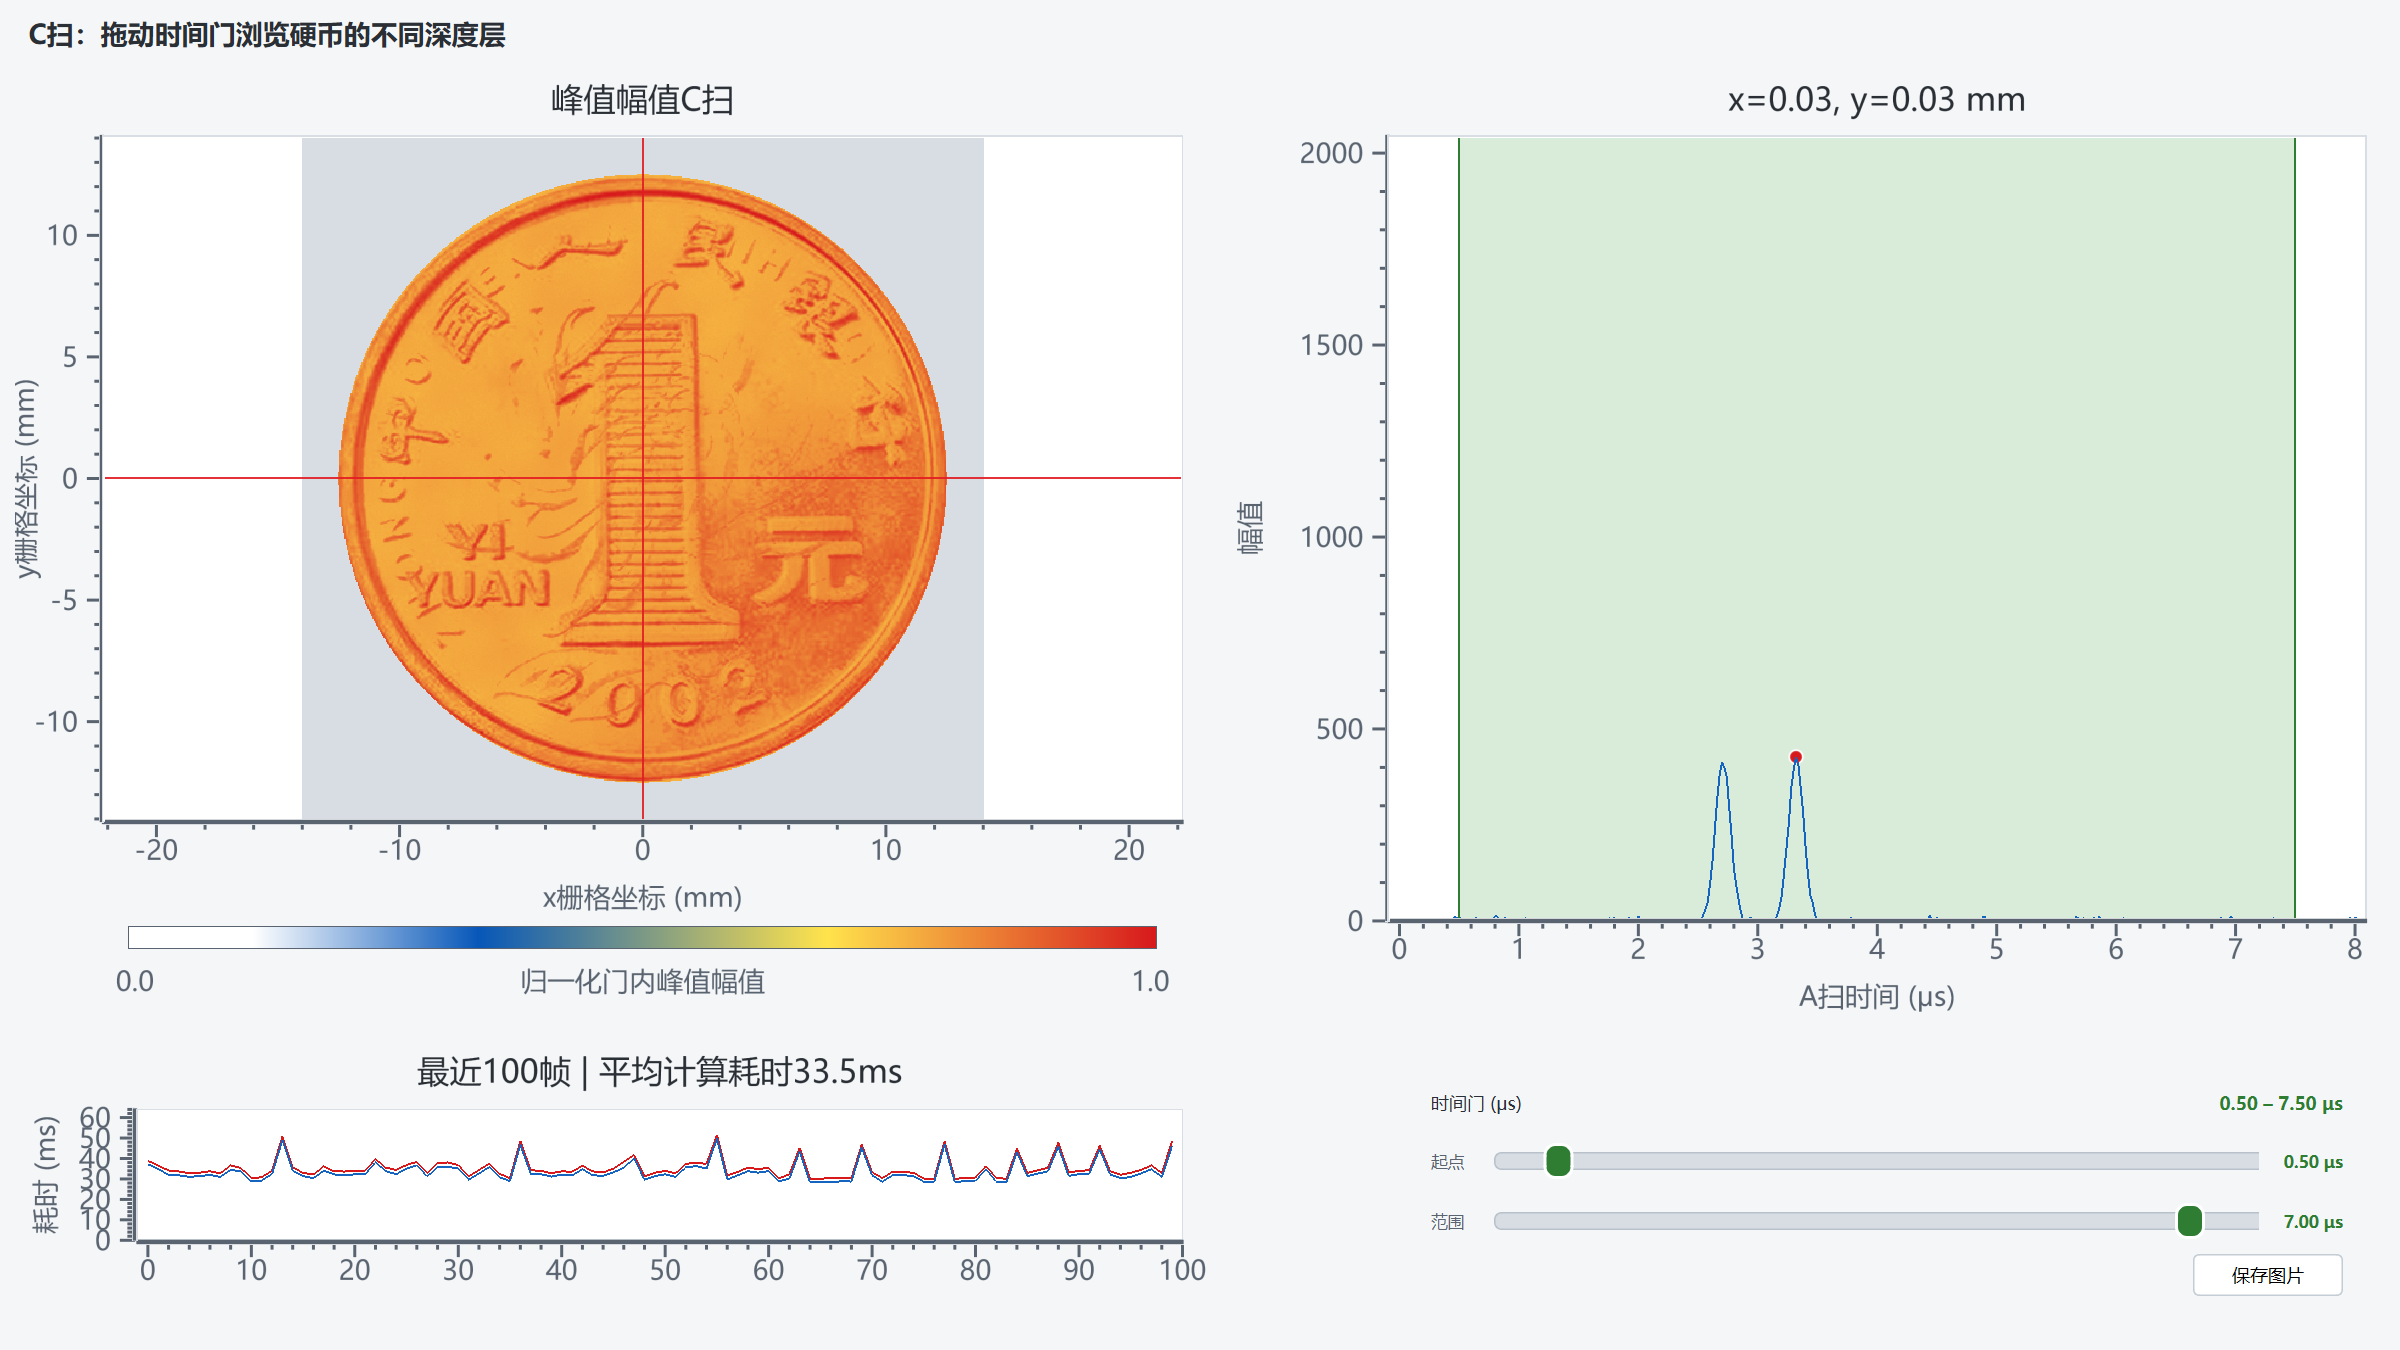Viewport: 2400px width, 1350px height.
Task: Click the middle of the 起点 slider track
Action: (1876, 1161)
